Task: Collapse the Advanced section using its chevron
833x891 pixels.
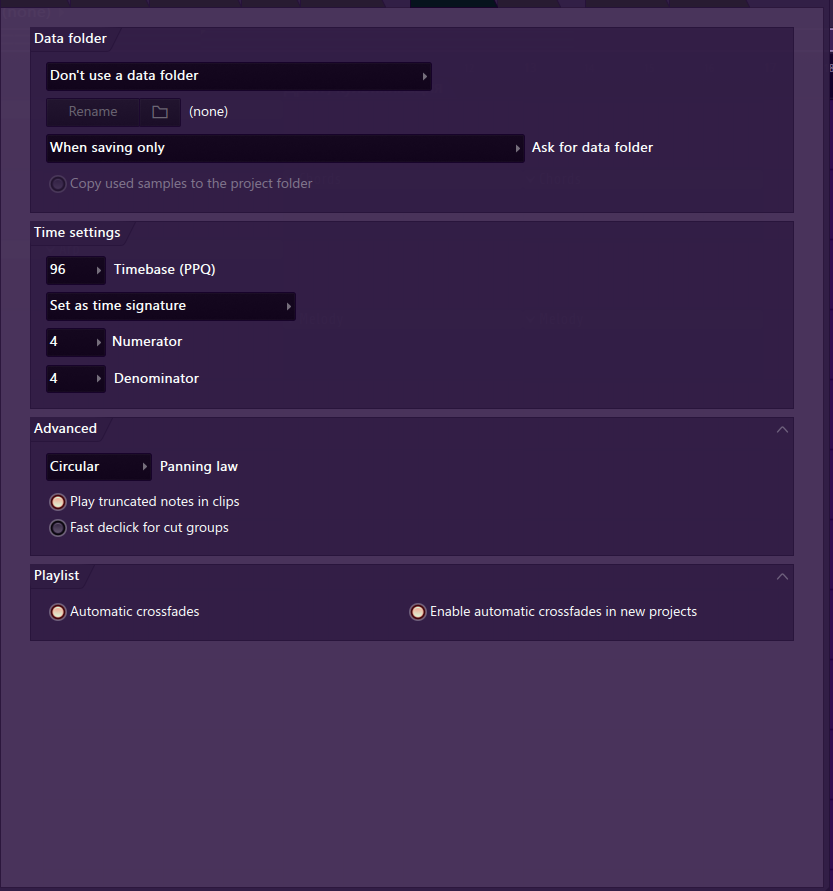Action: pos(782,429)
